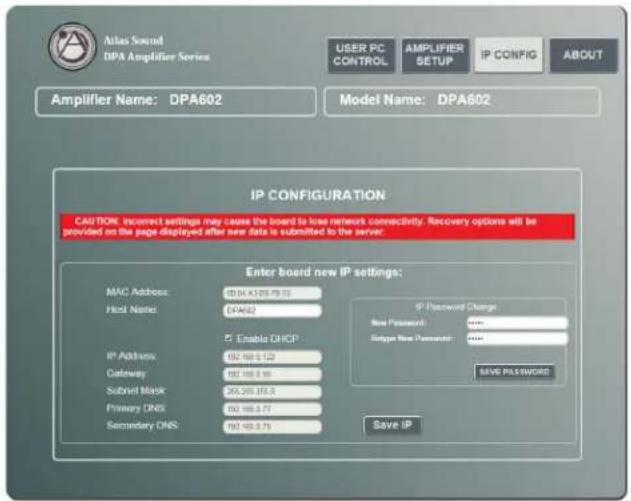Click the Model Name DPA602 box
Screen dimensions: 631x501
pos(462,101)
